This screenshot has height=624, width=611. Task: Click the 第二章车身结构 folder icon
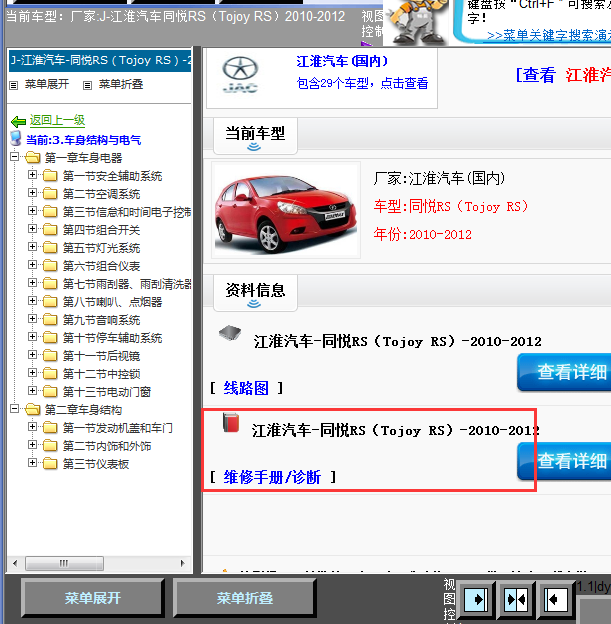[33, 410]
